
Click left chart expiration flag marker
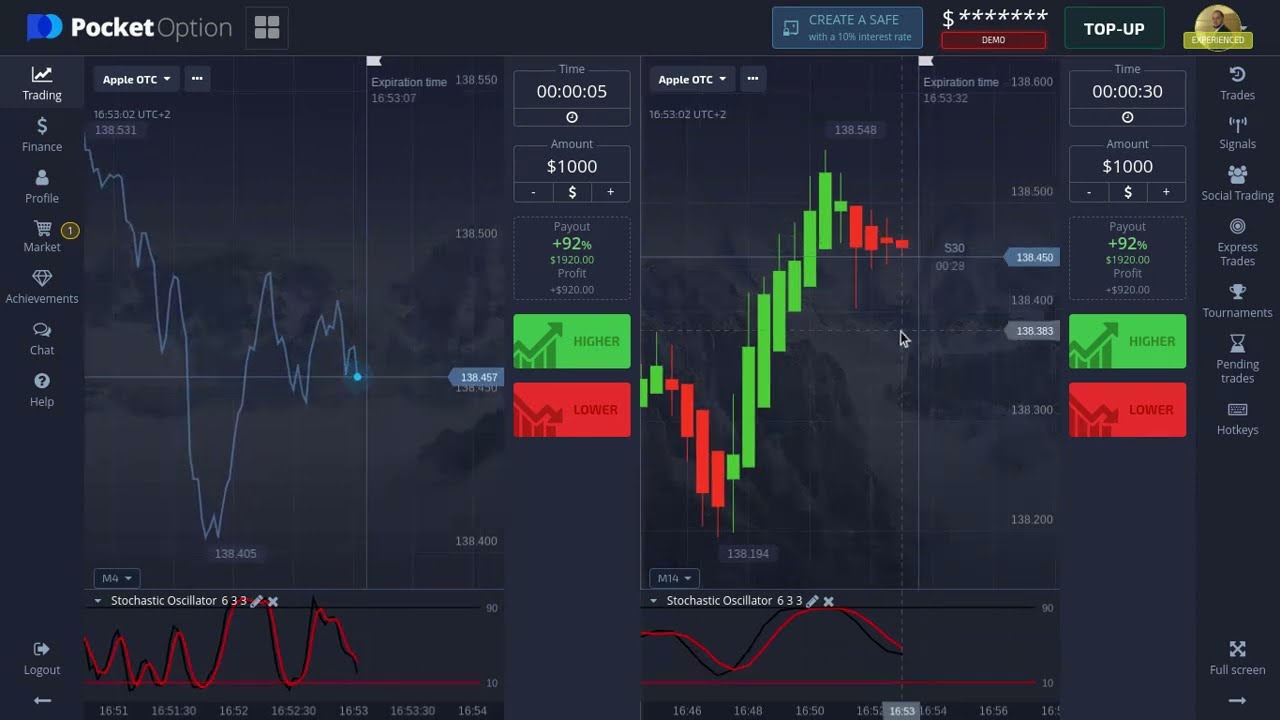click(374, 62)
